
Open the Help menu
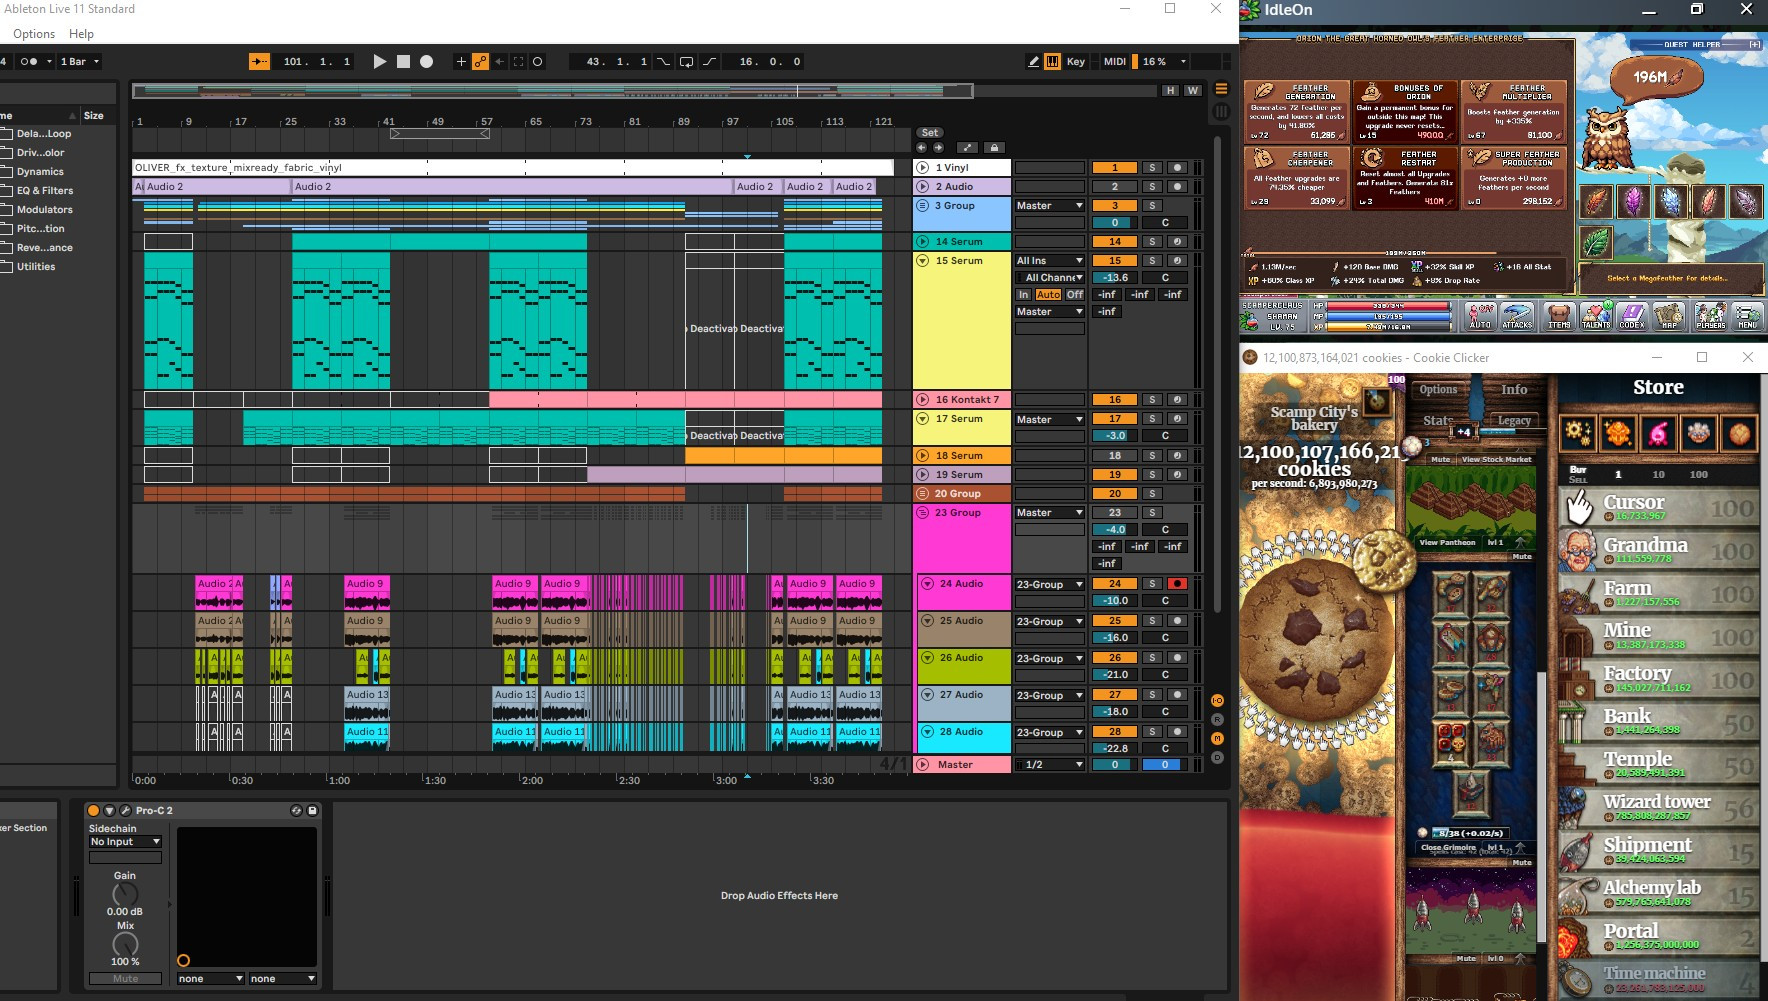tap(81, 33)
